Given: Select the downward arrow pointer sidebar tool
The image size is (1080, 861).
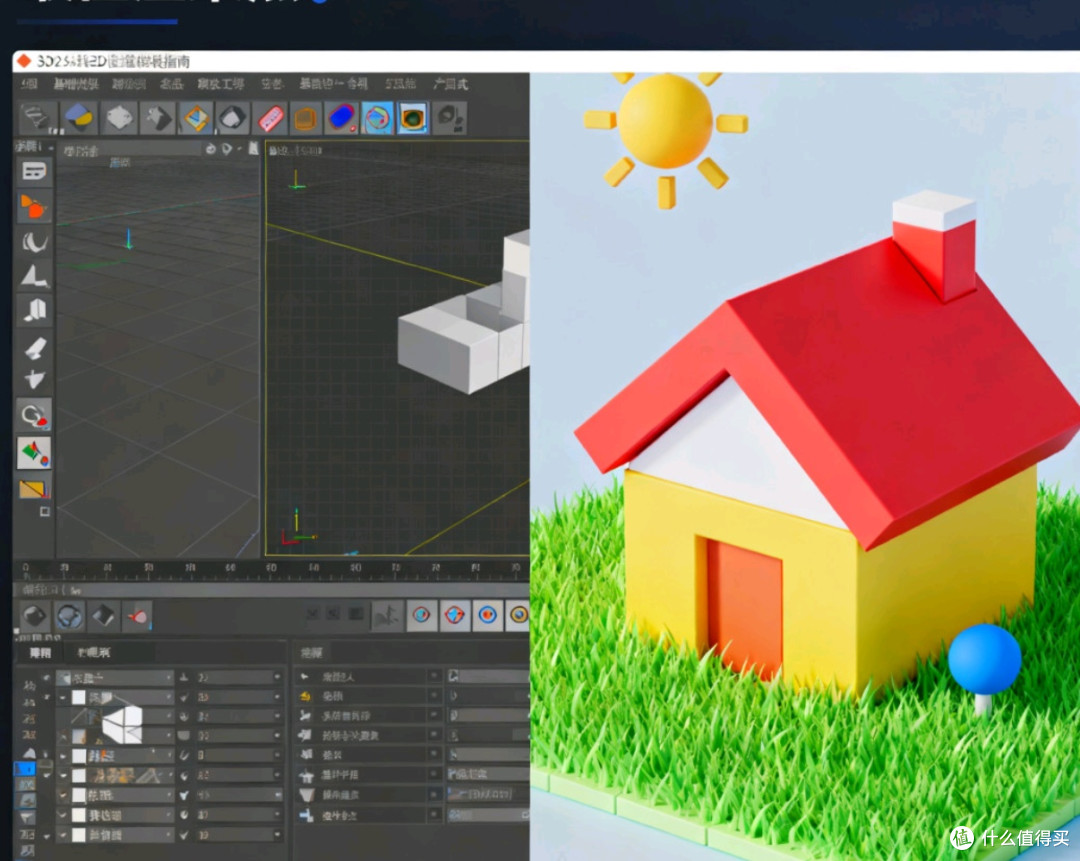Looking at the screenshot, I should 34,380.
